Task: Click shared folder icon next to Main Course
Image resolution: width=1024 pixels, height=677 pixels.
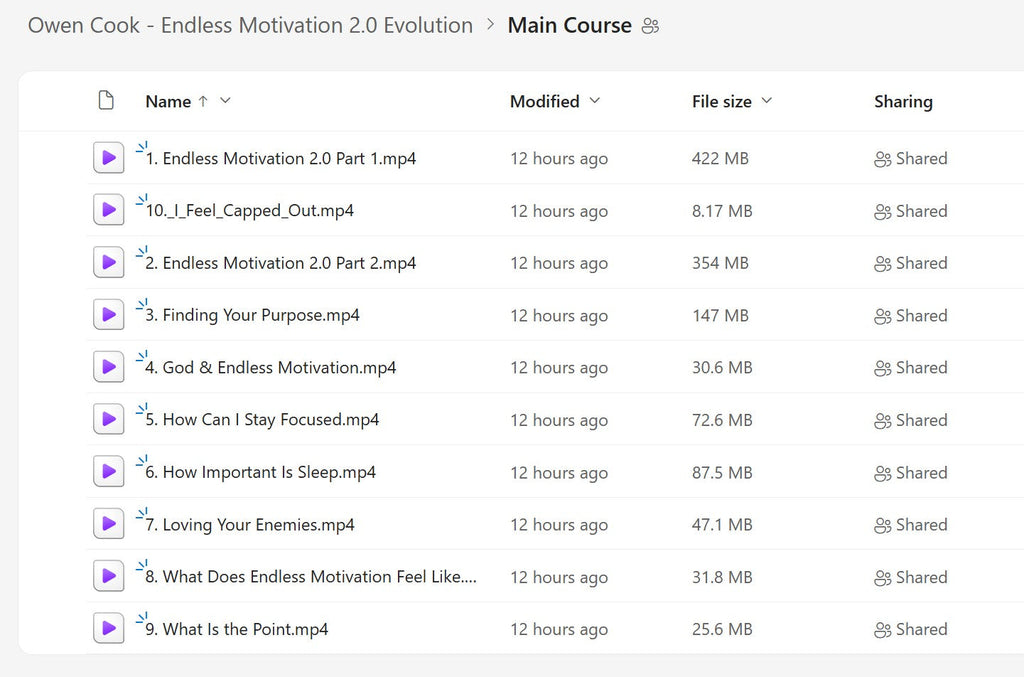Action: click(x=650, y=26)
